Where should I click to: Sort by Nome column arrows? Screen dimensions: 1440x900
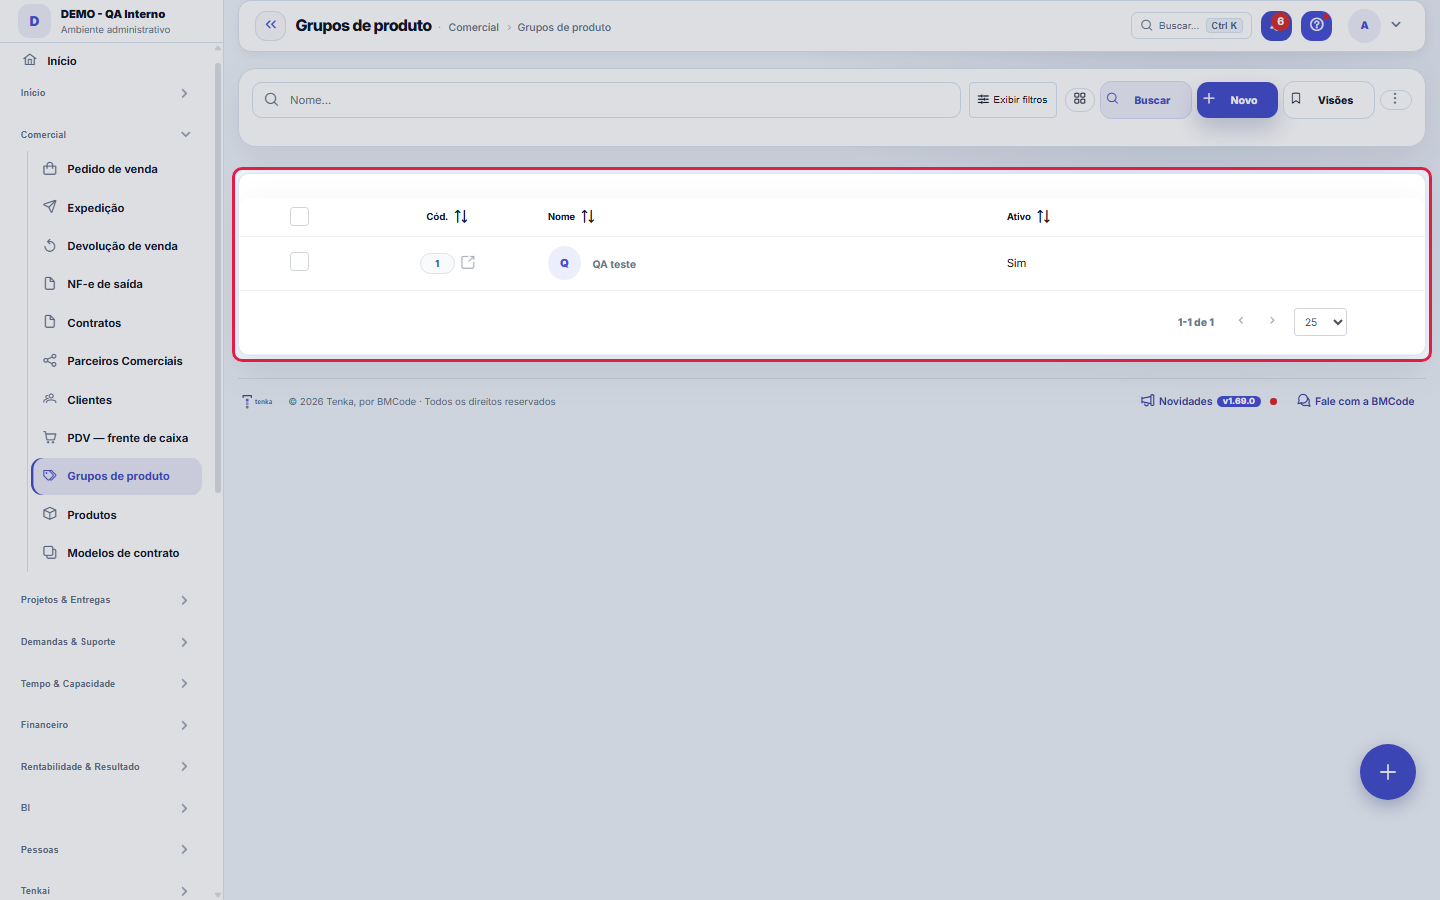click(x=588, y=216)
